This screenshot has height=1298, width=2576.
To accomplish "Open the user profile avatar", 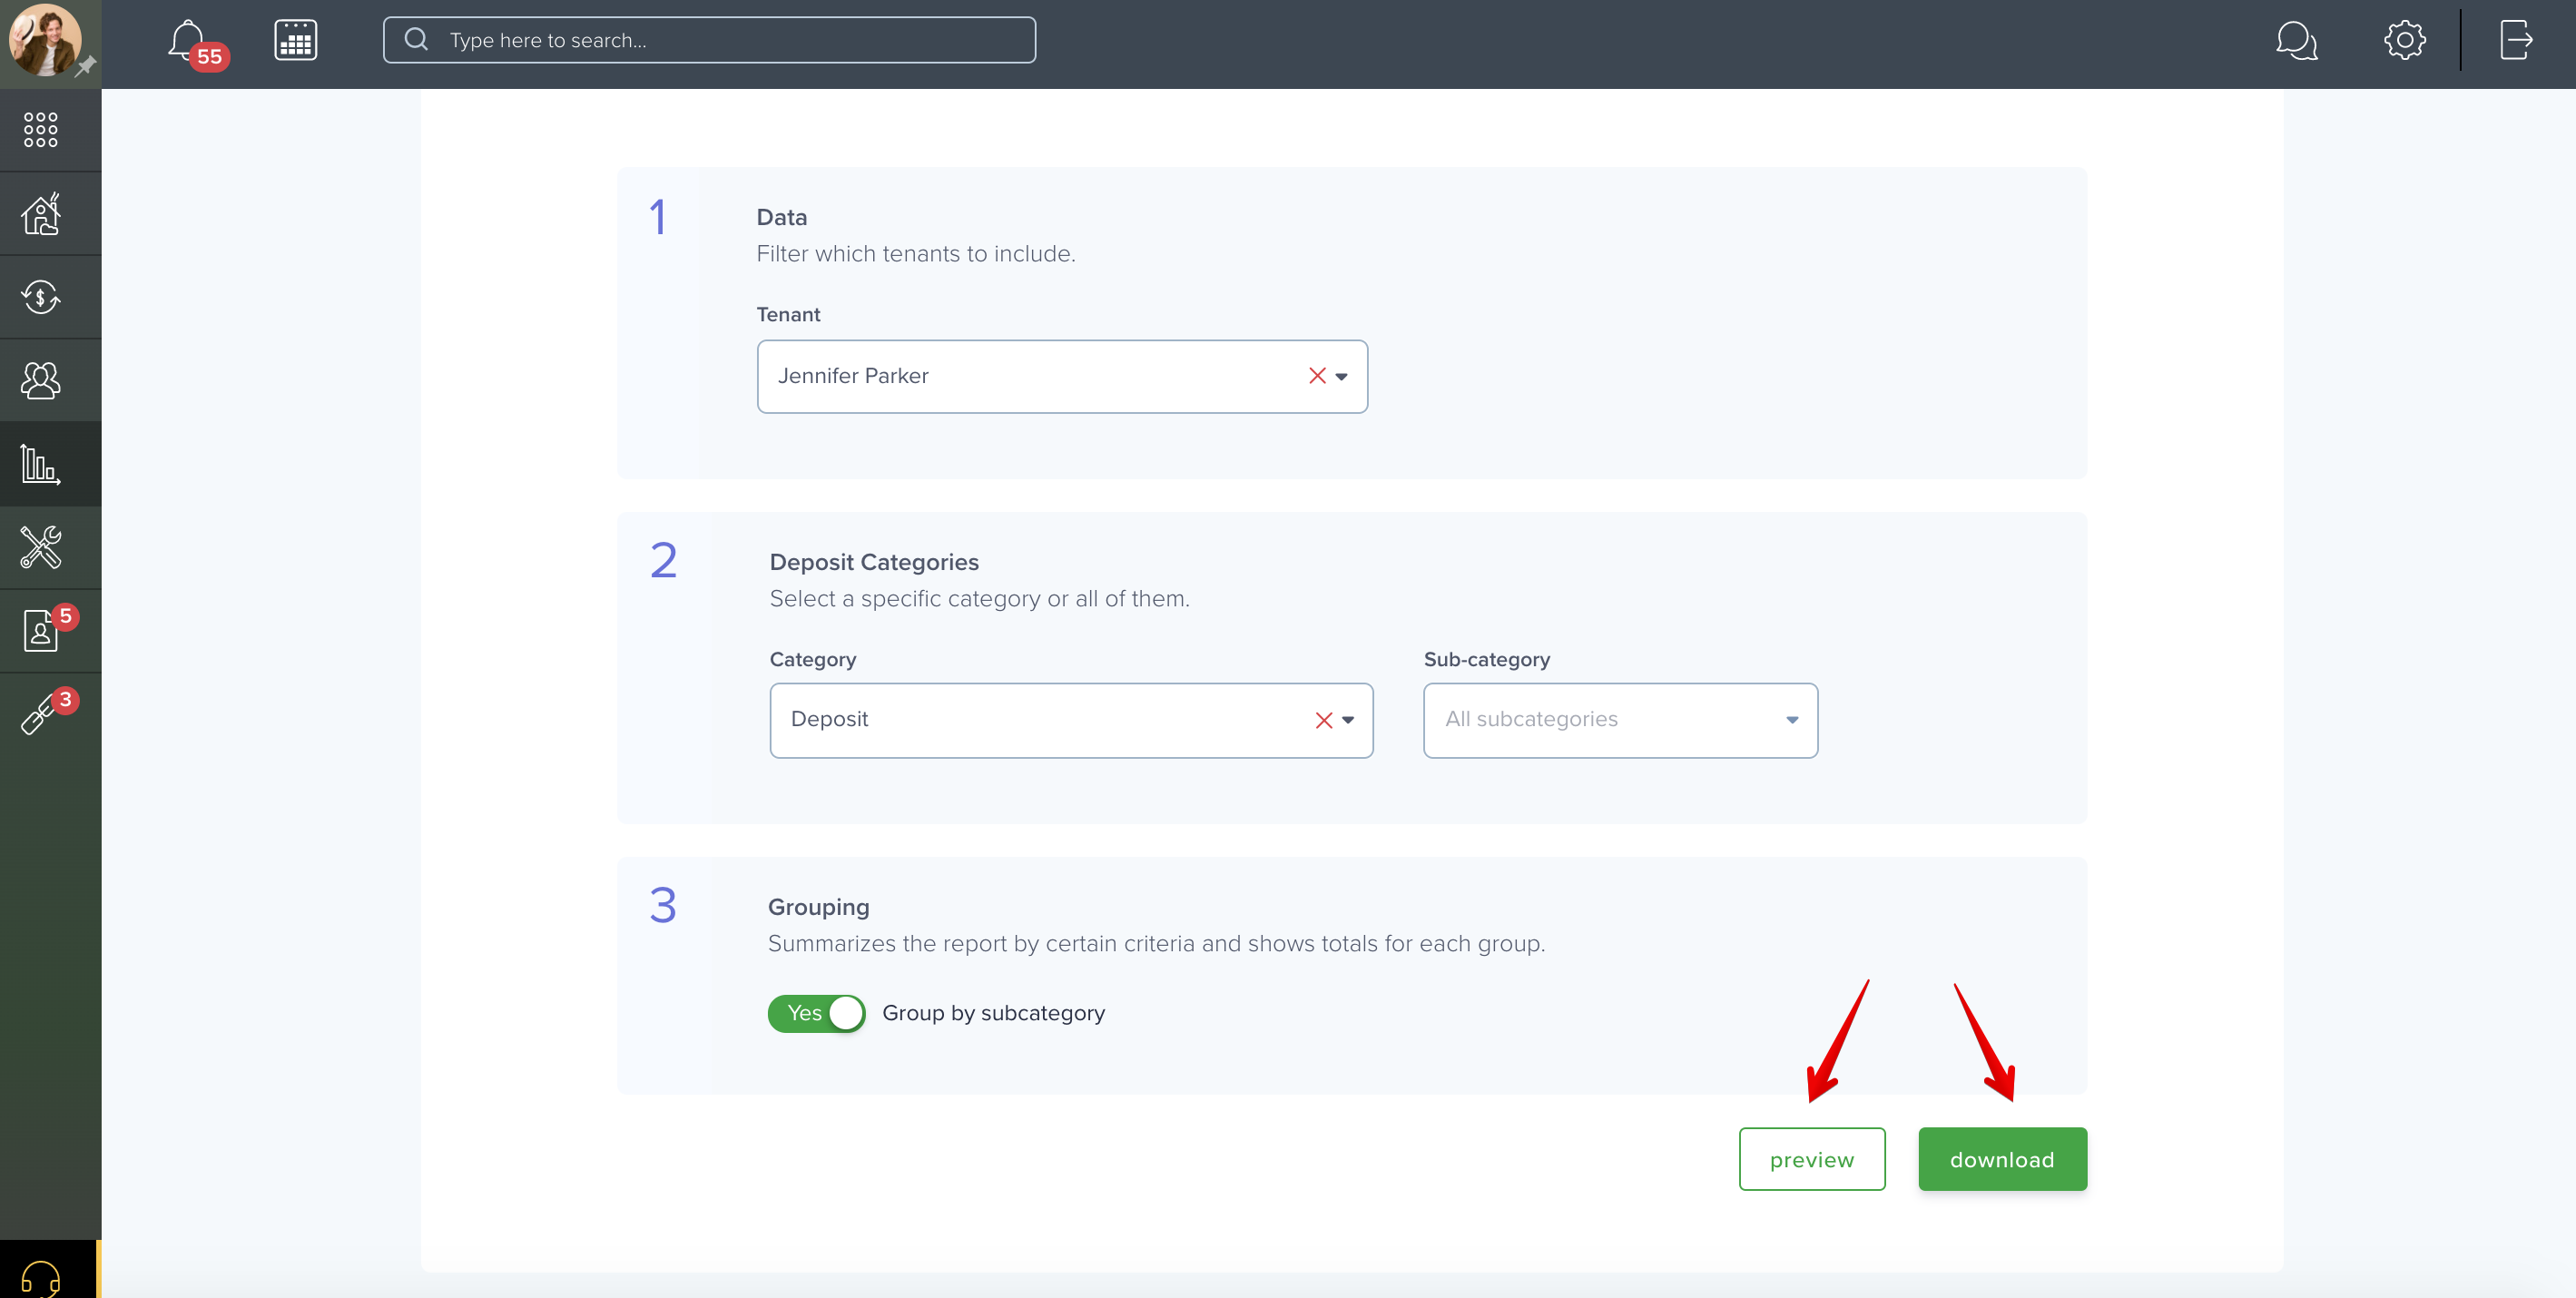I will (44, 40).
